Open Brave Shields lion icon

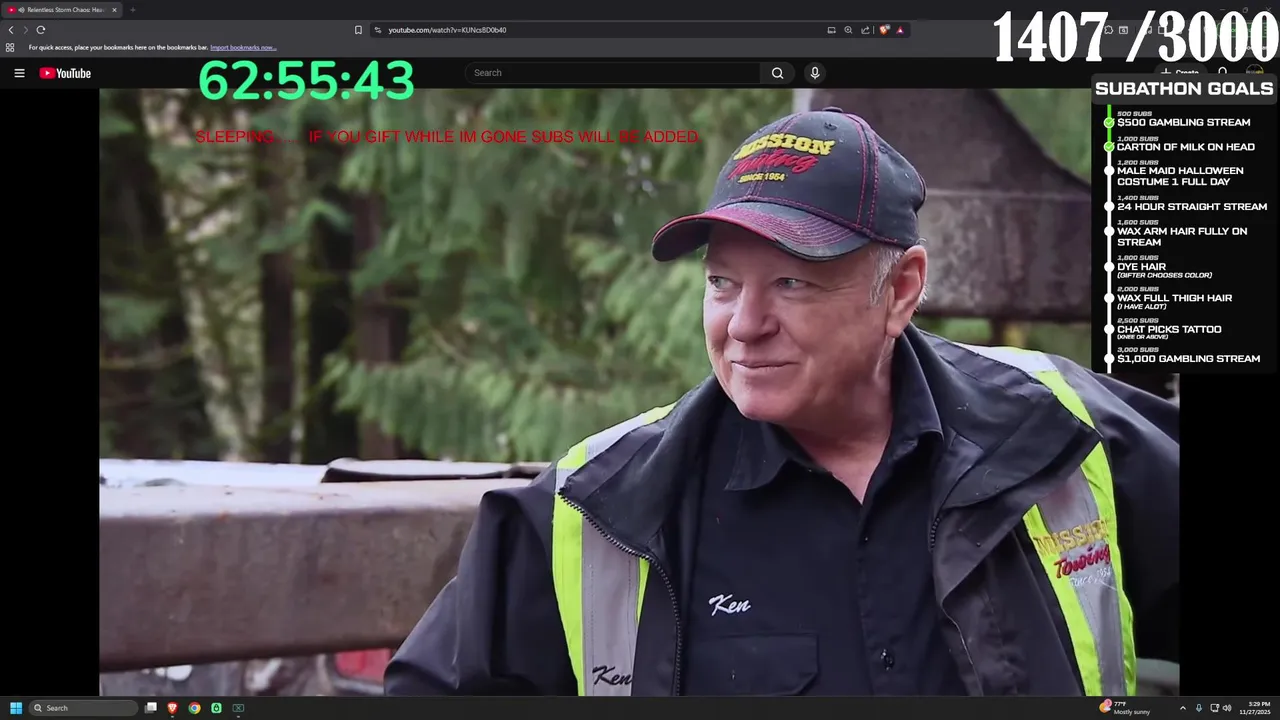point(884,30)
